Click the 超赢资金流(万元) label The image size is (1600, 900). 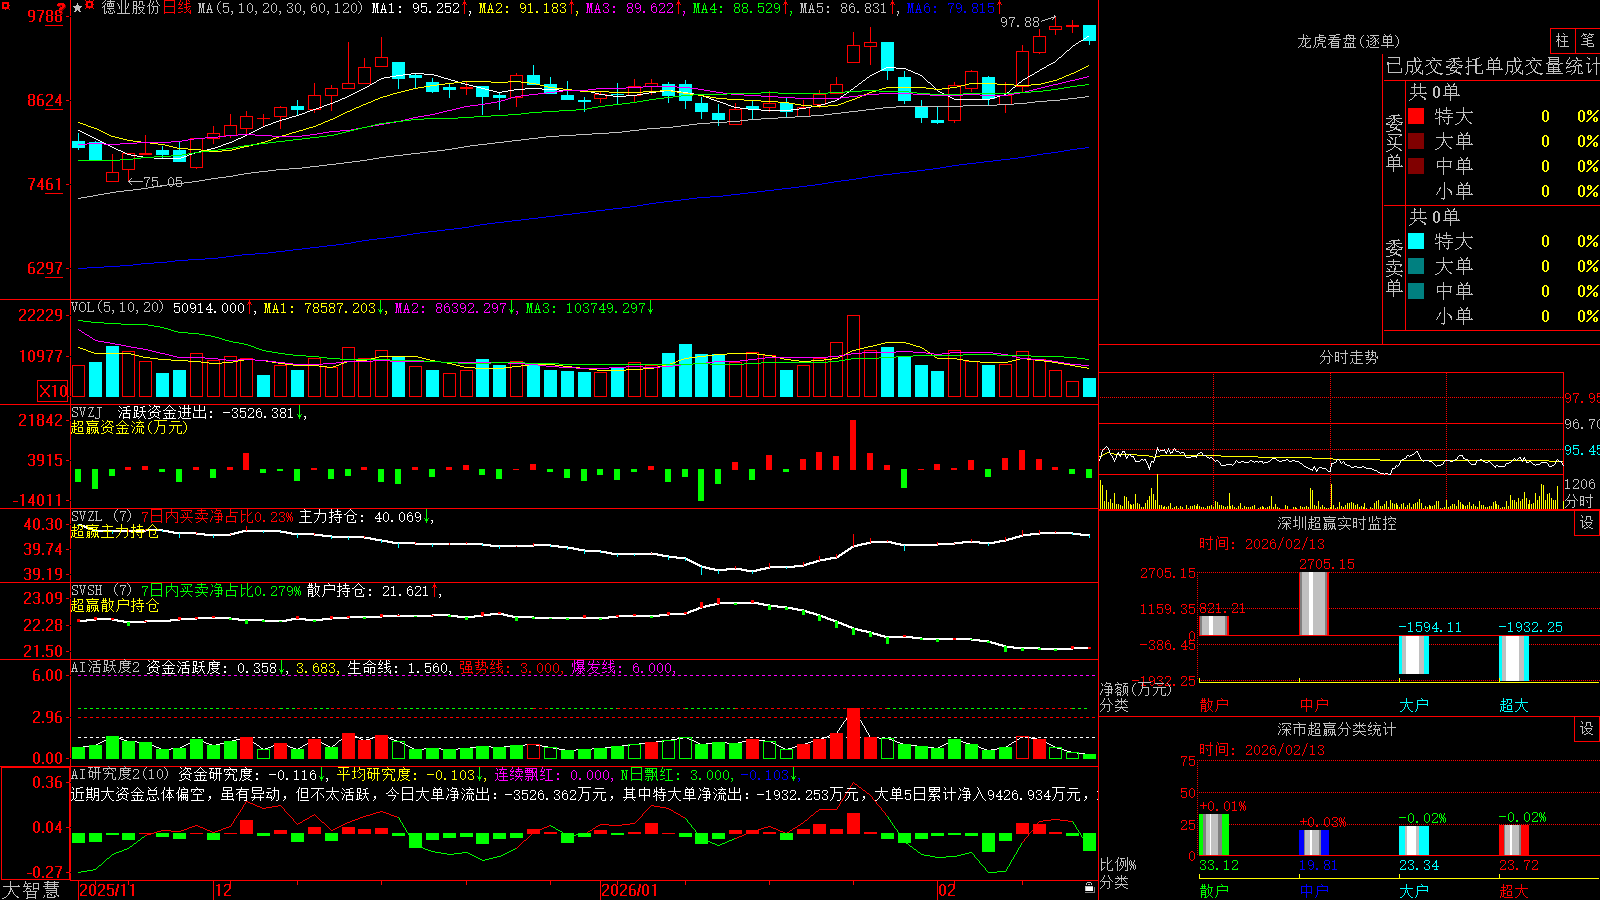[129, 427]
